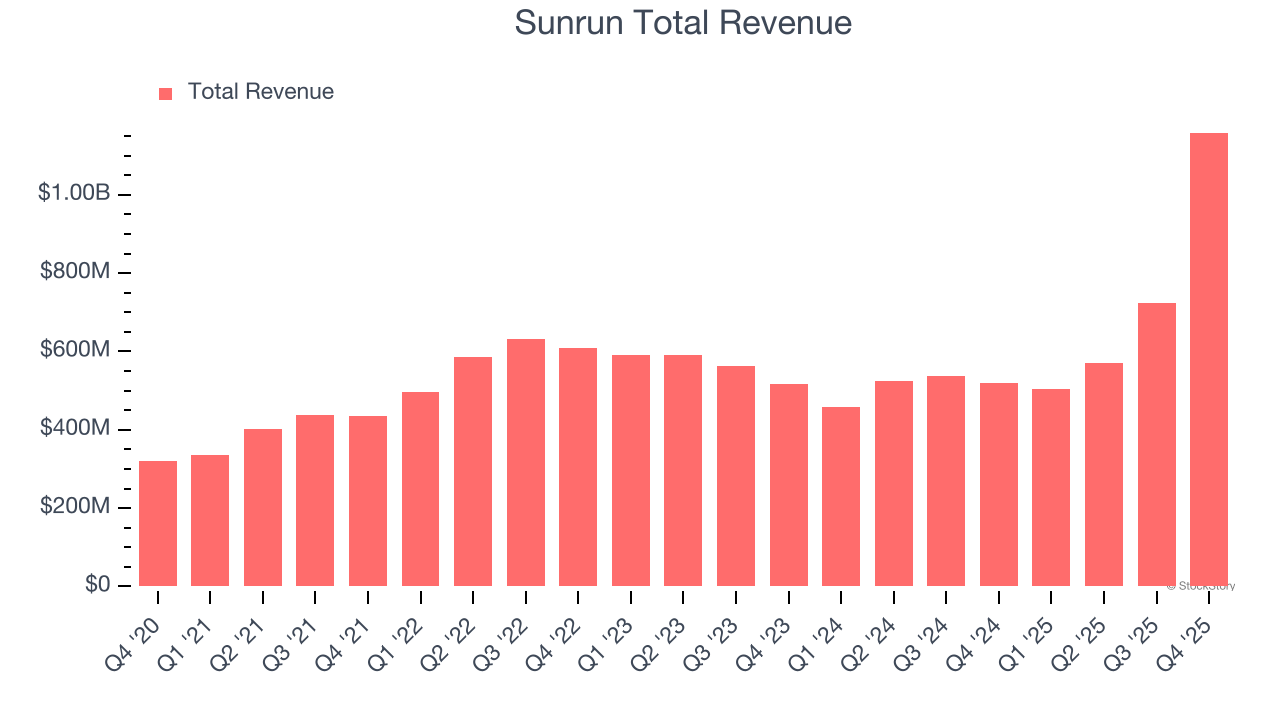
Task: Select the Q2 '23 revenue bar
Action: click(x=683, y=470)
